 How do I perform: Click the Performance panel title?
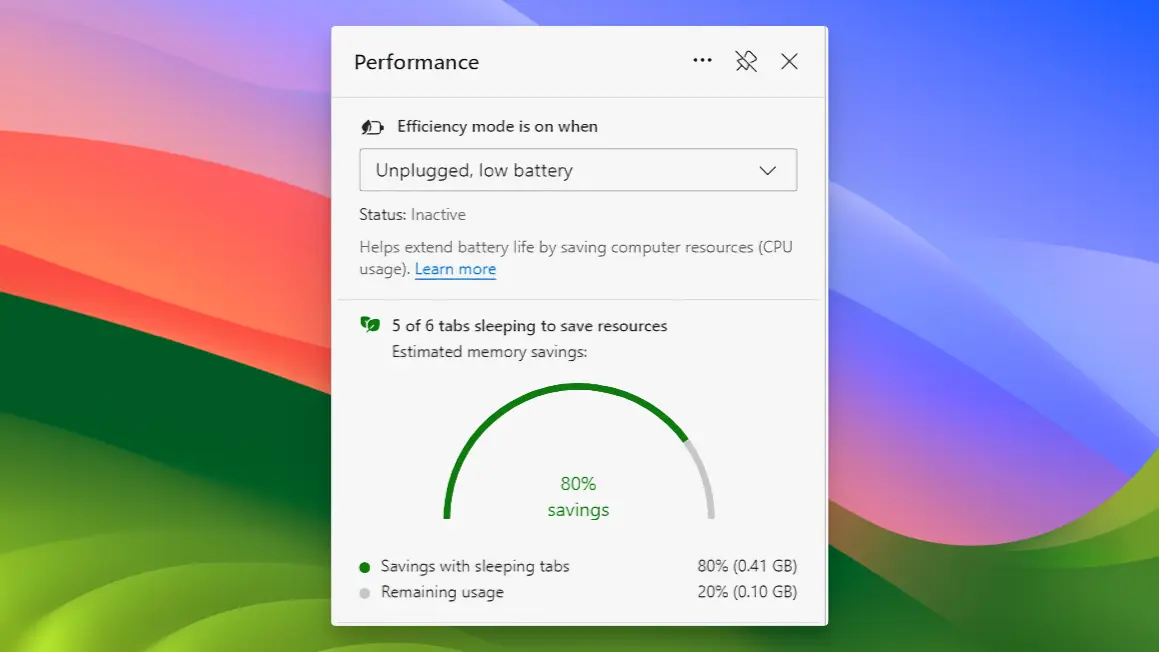pos(416,62)
